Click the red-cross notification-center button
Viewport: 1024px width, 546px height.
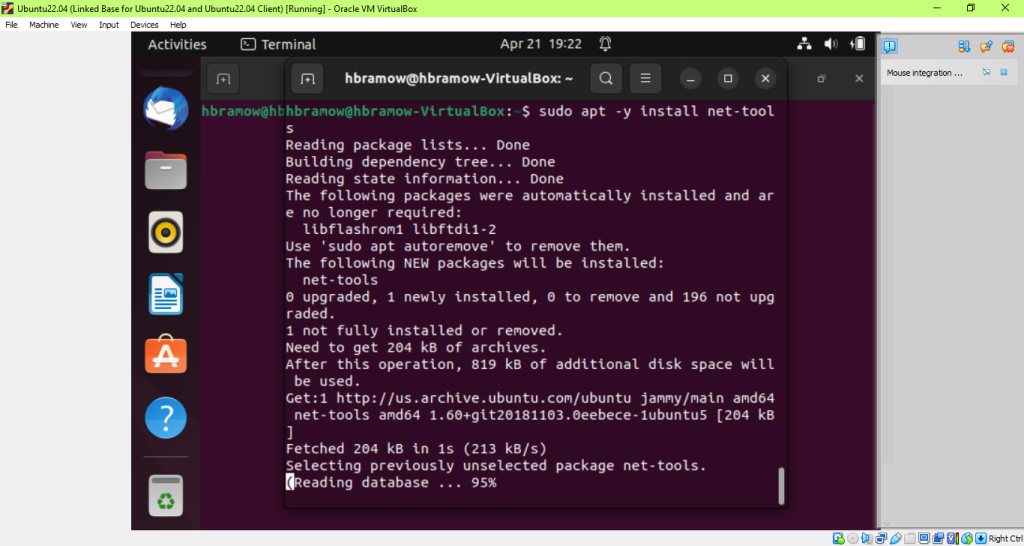click(1008, 46)
